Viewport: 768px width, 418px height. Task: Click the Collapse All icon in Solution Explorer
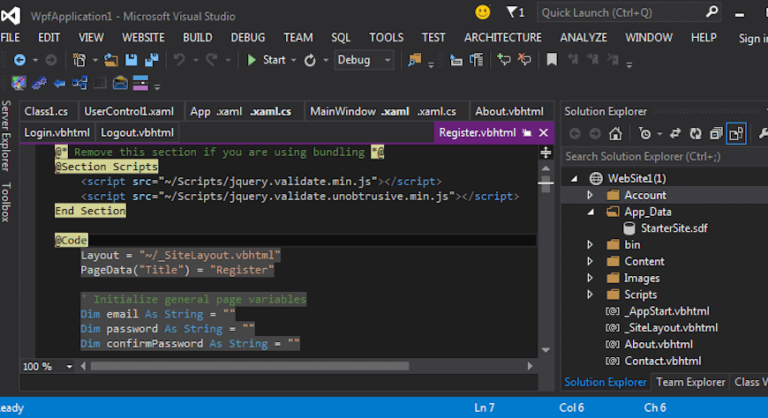click(x=716, y=133)
